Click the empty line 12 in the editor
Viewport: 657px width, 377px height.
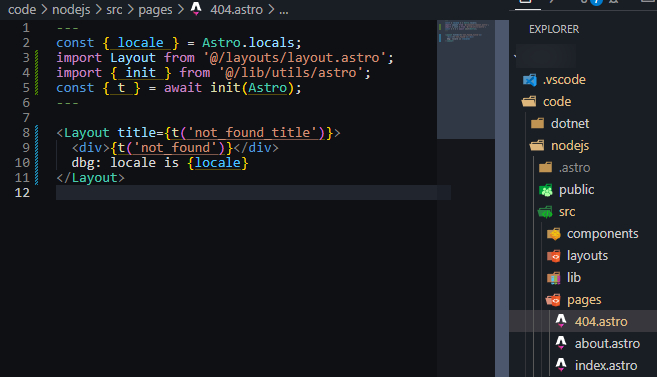tap(253, 193)
